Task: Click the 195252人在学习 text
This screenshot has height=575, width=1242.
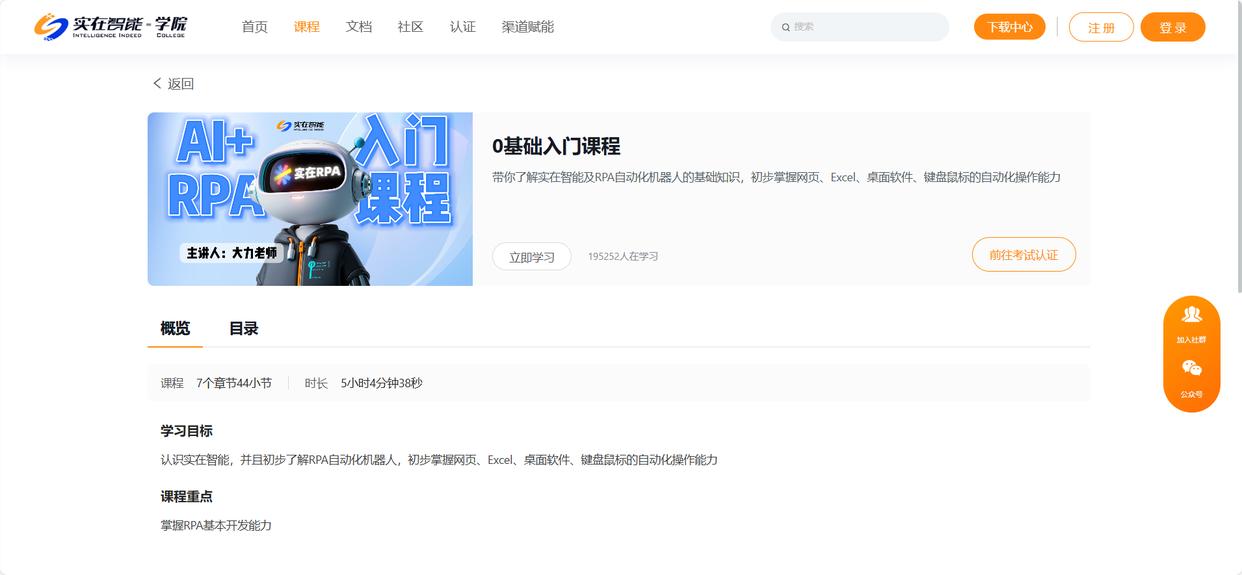Action: pyautogui.click(x=623, y=256)
